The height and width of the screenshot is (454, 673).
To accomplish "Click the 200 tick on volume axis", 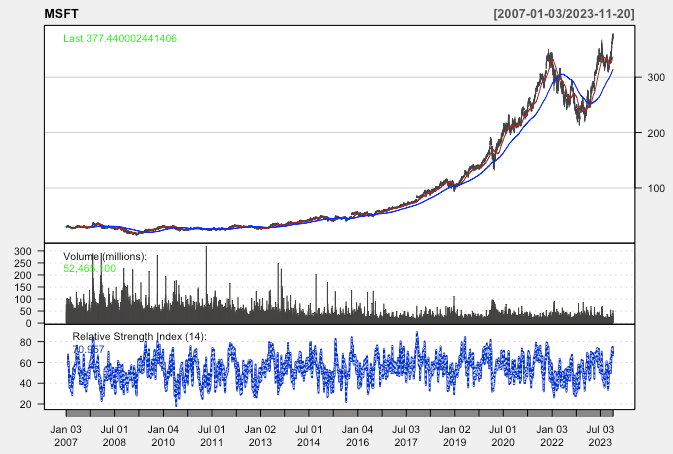I will [x=23, y=275].
